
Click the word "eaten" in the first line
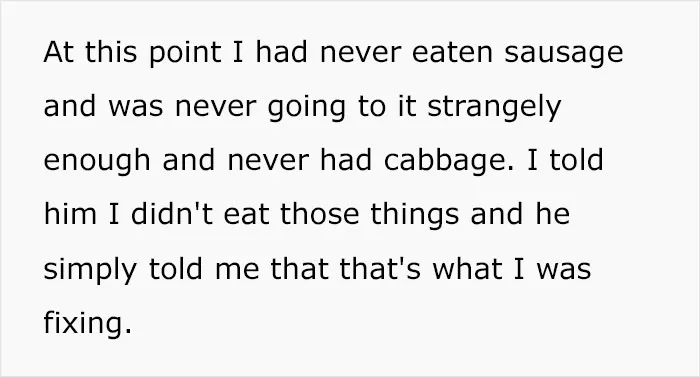pos(452,52)
